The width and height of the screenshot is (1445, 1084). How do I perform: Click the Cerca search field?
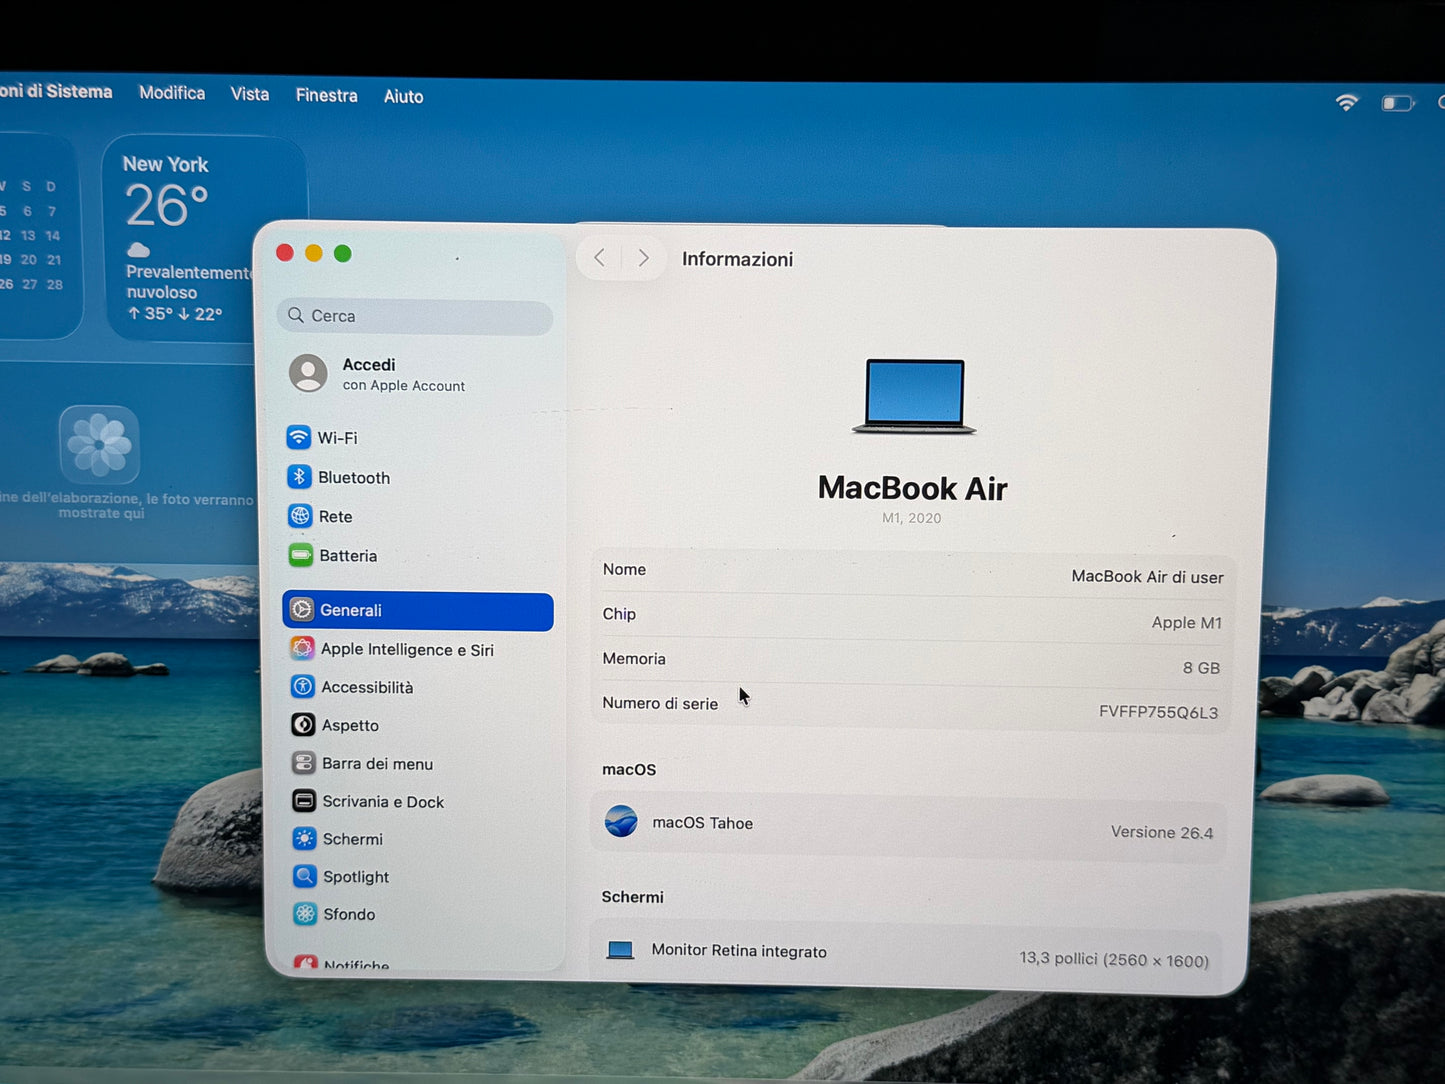pyautogui.click(x=415, y=316)
